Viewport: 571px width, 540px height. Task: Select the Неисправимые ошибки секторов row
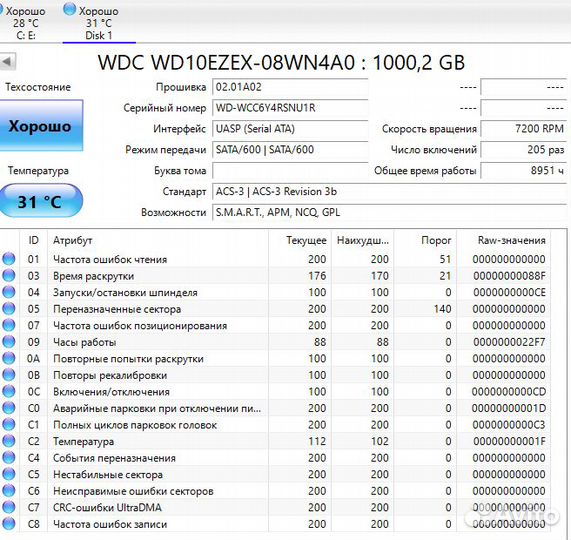pos(275,491)
